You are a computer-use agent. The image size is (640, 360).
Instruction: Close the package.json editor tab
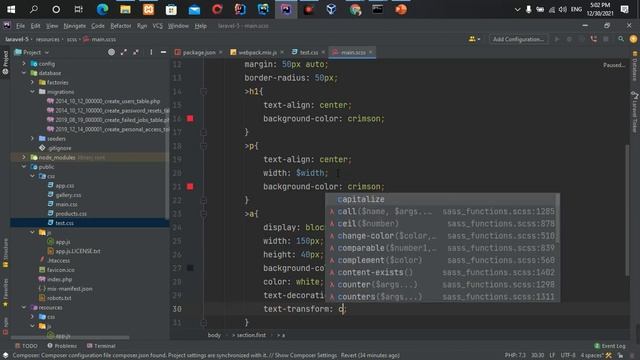pyautogui.click(x=220, y=52)
